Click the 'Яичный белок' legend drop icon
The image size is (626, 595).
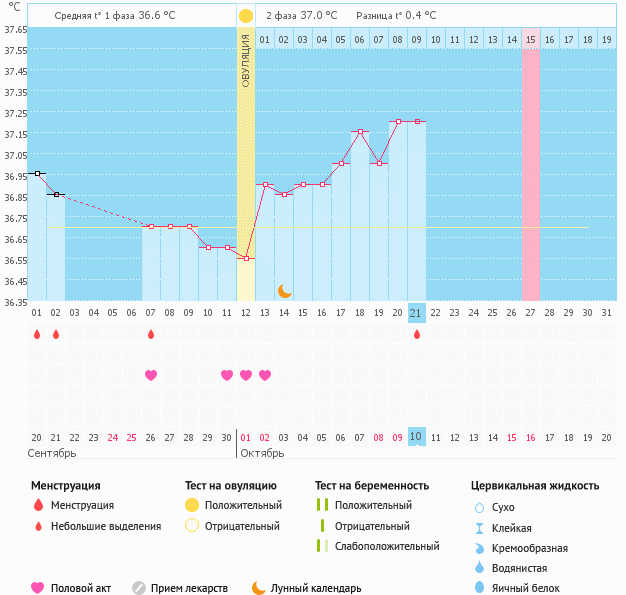point(479,588)
